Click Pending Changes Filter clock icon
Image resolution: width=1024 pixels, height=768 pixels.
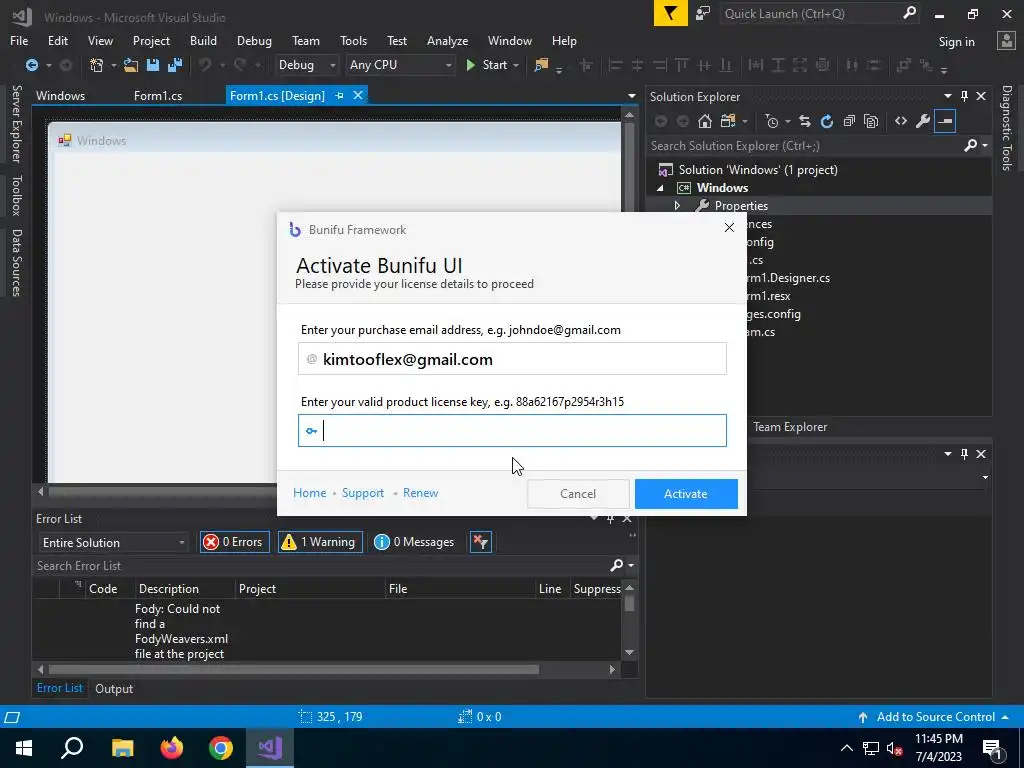point(772,121)
